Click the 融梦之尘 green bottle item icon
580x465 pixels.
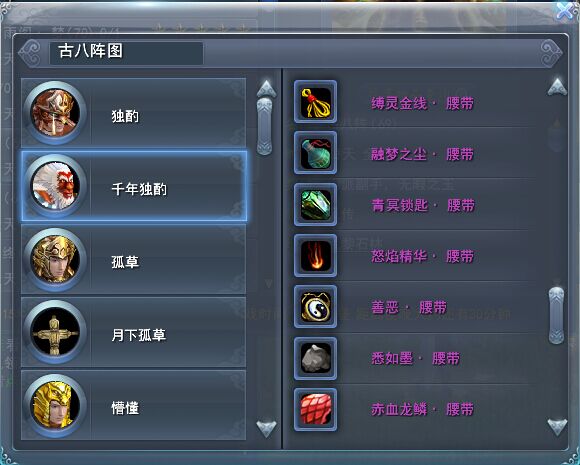(x=316, y=153)
